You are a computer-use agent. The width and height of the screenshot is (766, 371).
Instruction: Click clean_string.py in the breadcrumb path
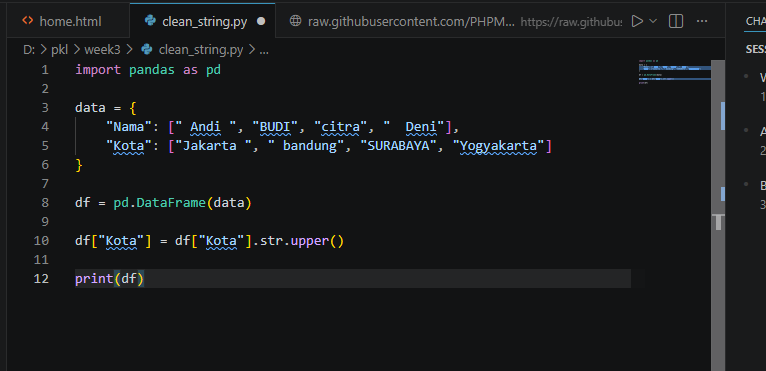tap(201, 49)
